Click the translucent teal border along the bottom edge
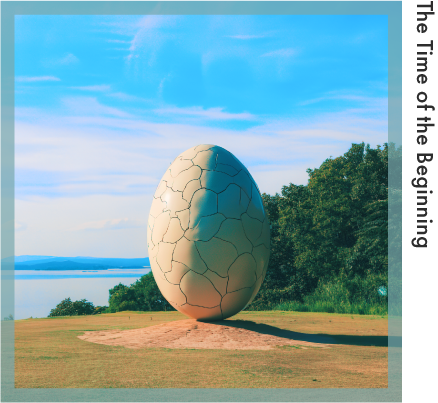This screenshot has height=403, width=438. coord(201,395)
